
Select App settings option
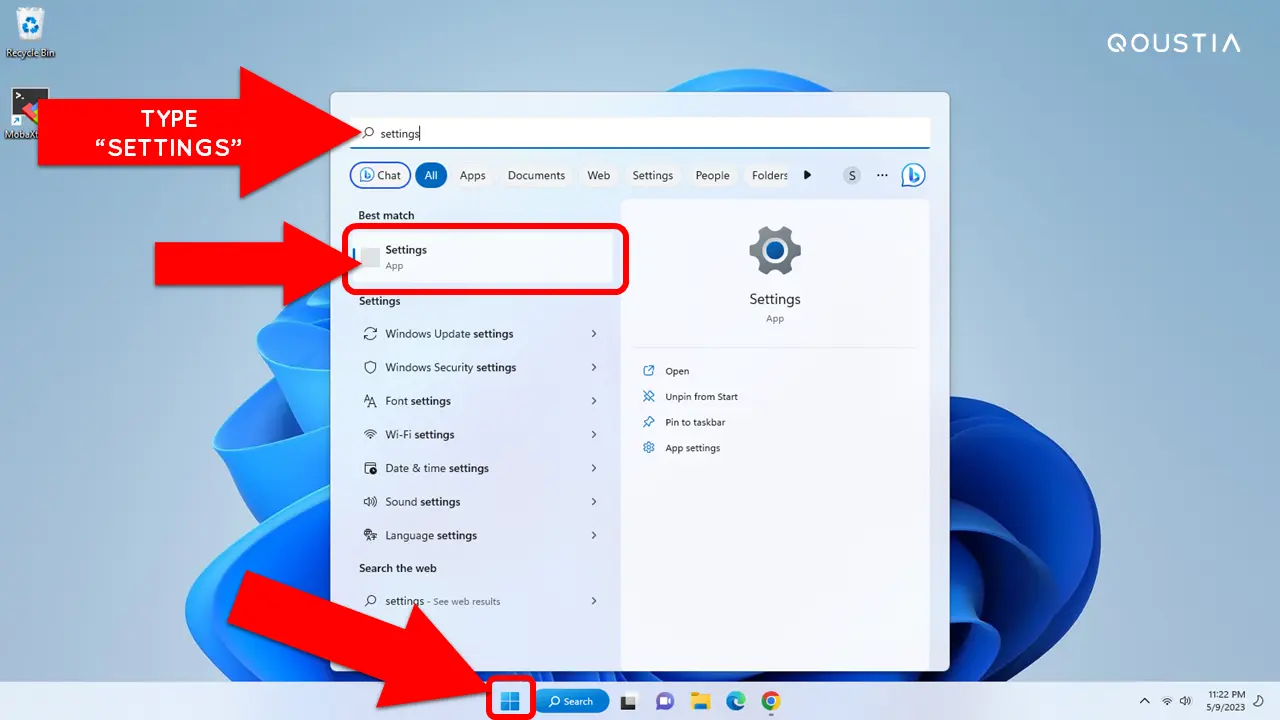tap(692, 448)
